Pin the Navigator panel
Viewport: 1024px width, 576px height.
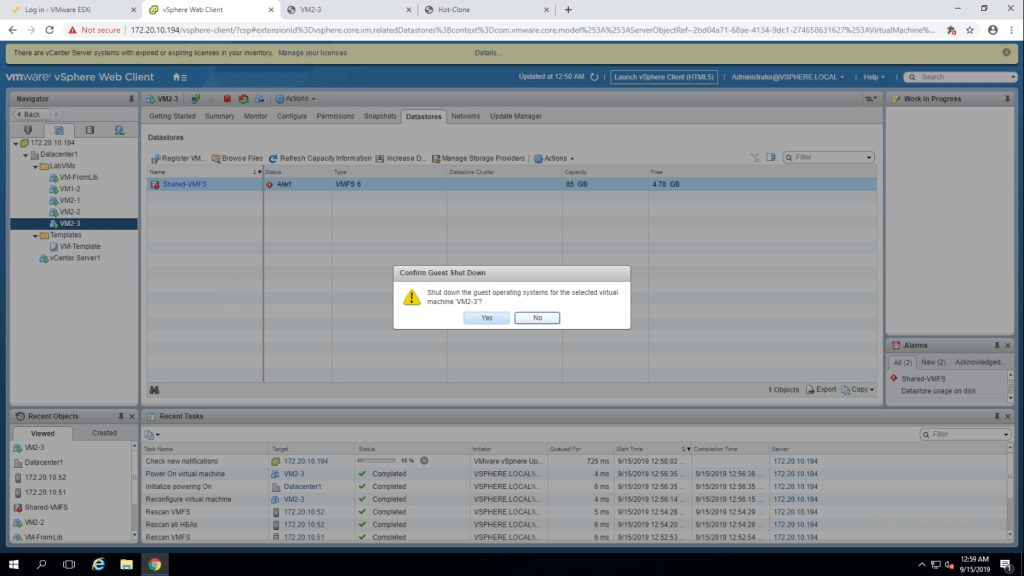[x=131, y=99]
